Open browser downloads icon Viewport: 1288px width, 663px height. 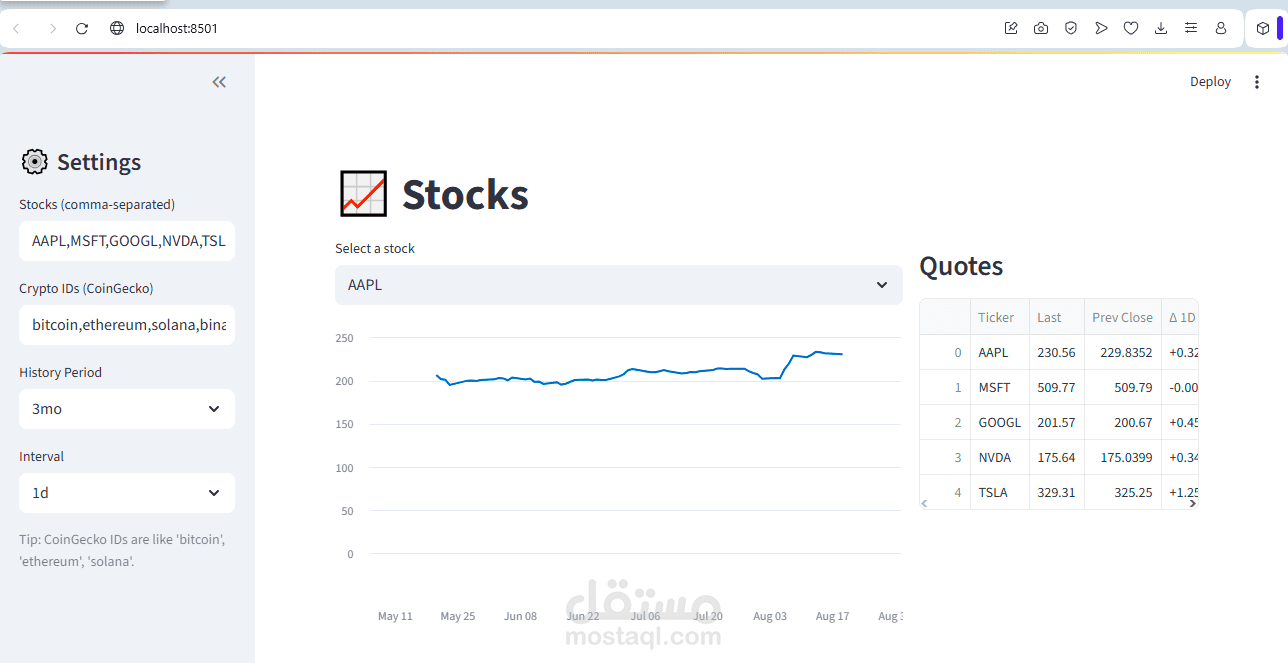tap(1161, 28)
